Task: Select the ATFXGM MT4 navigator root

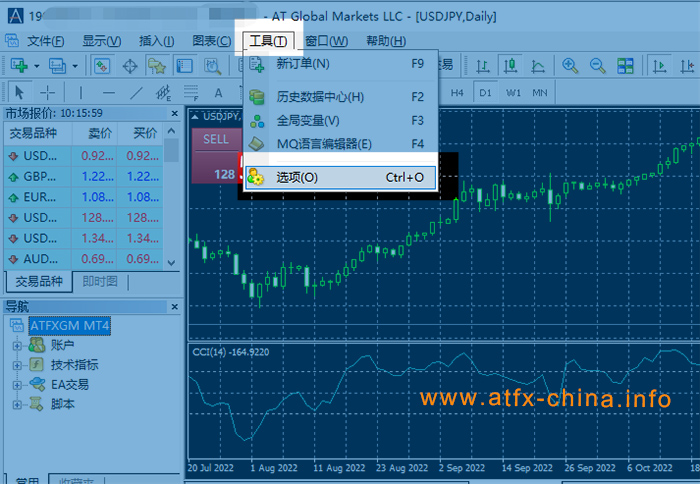Action: (x=70, y=325)
